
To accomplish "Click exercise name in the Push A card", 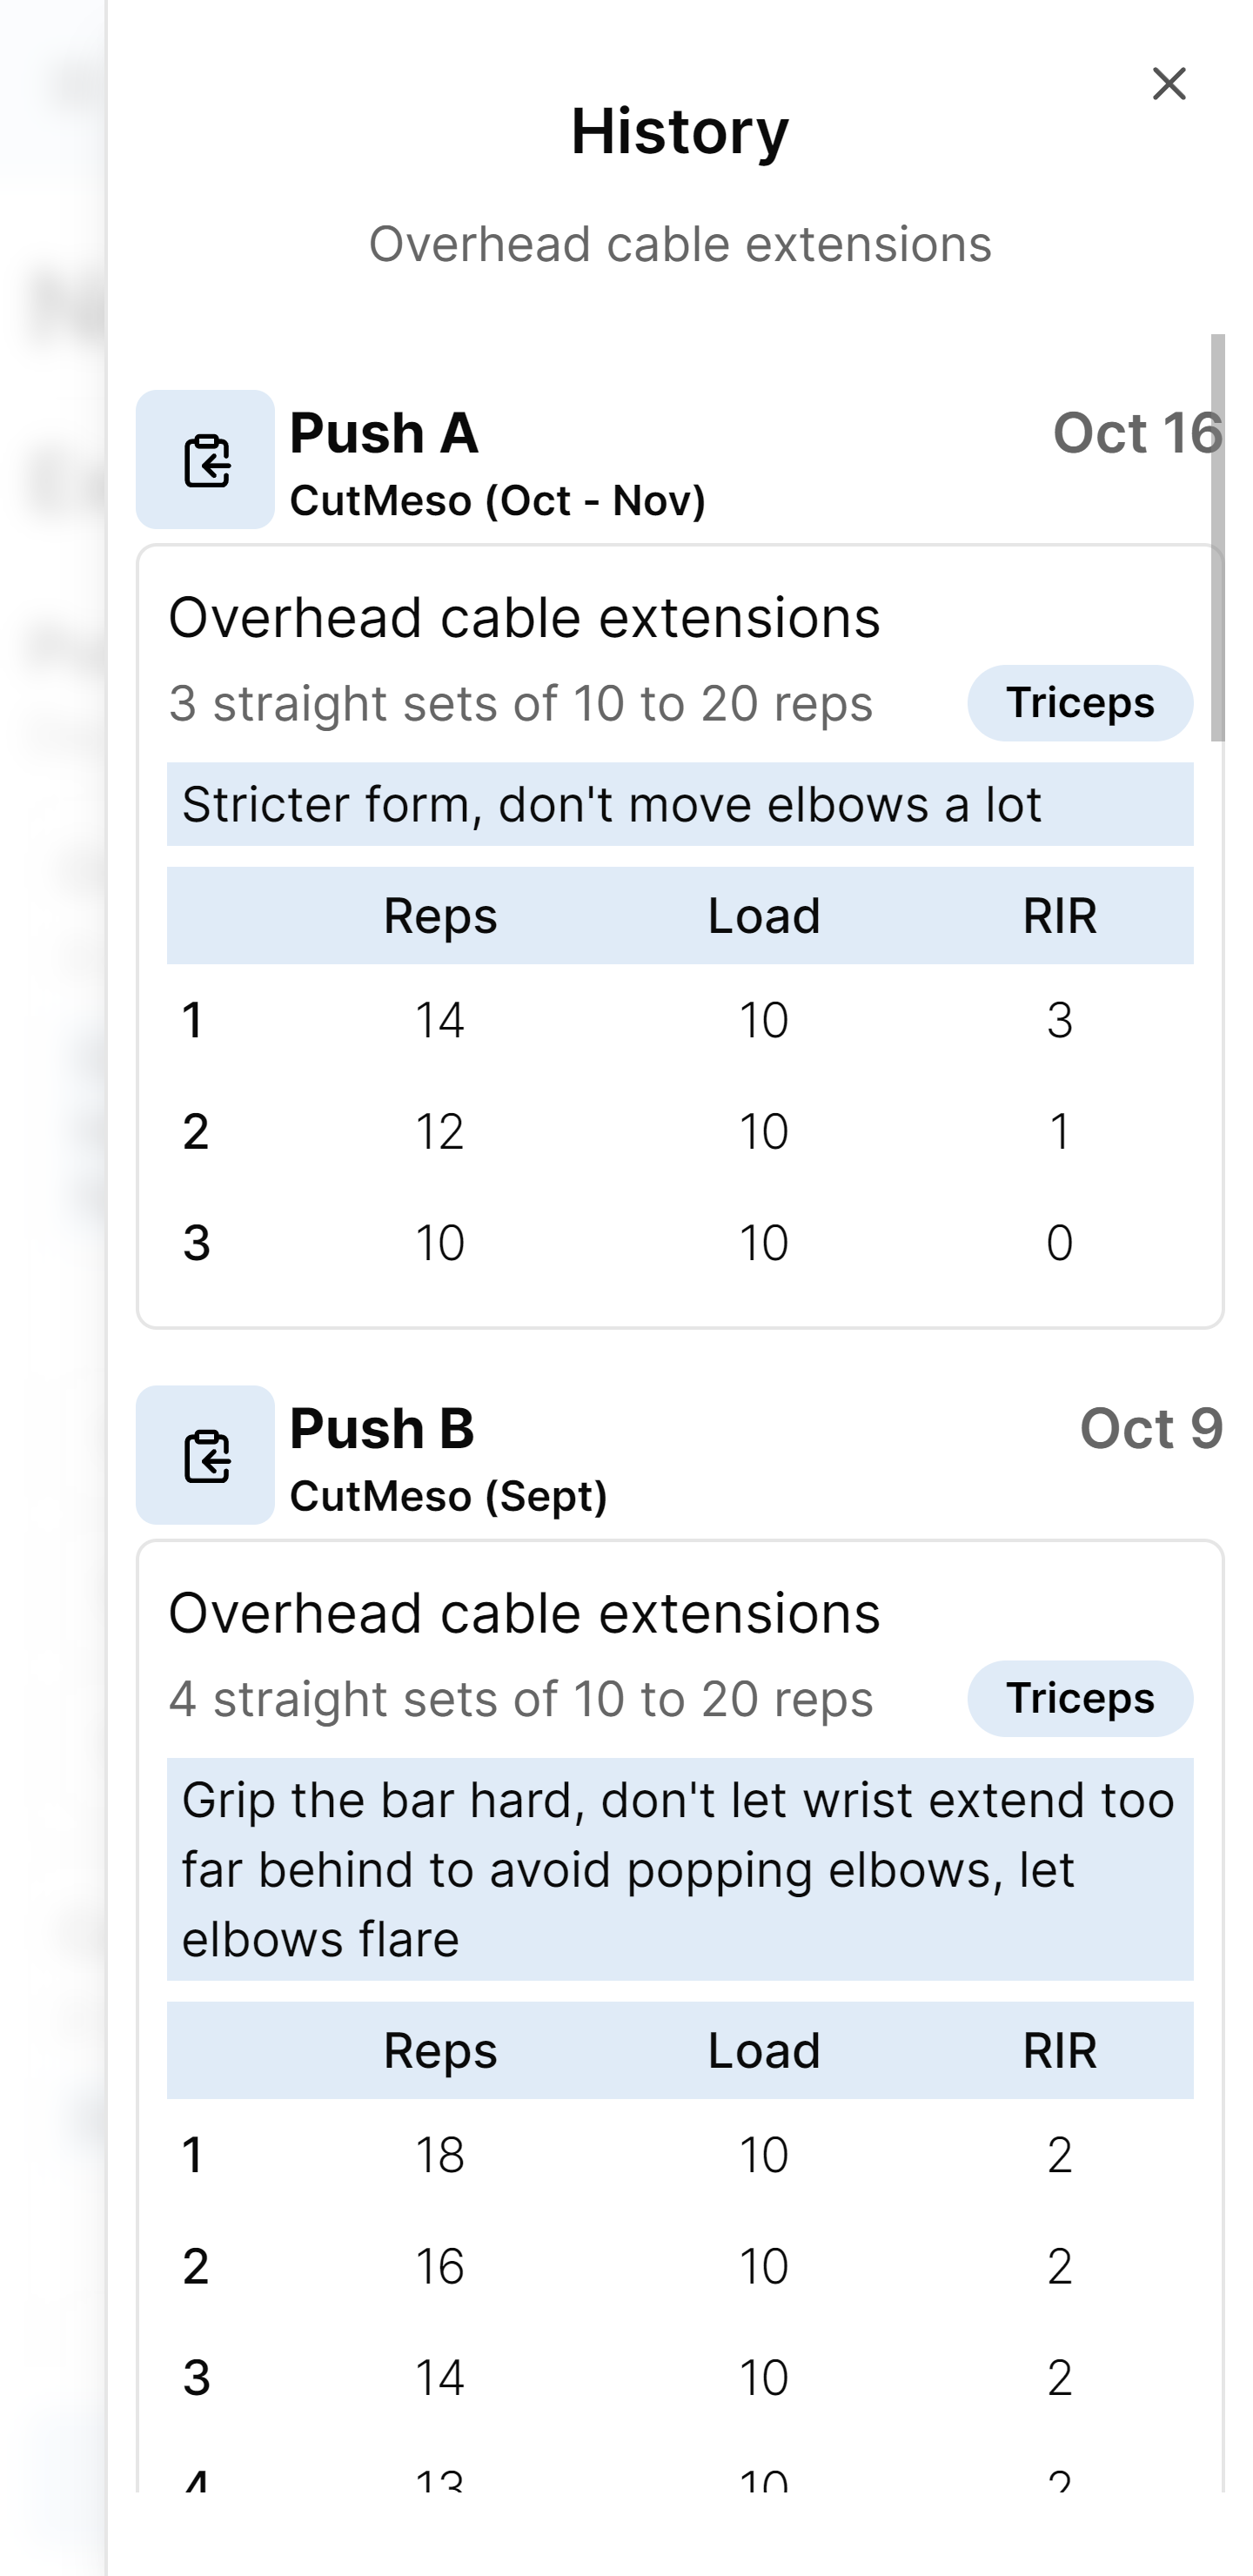I will pyautogui.click(x=524, y=617).
